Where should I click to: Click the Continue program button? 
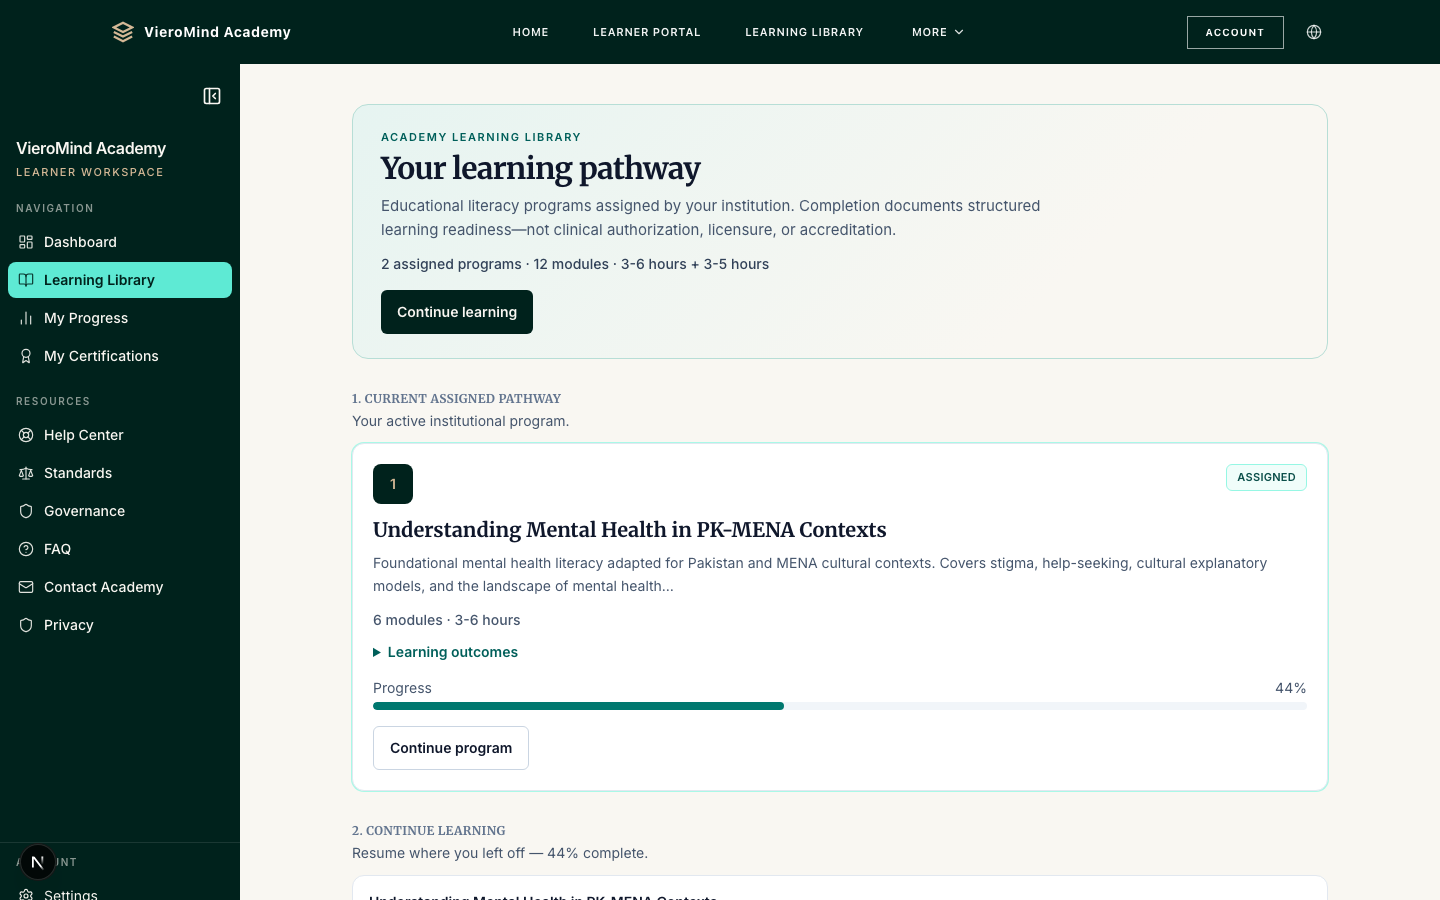451,748
